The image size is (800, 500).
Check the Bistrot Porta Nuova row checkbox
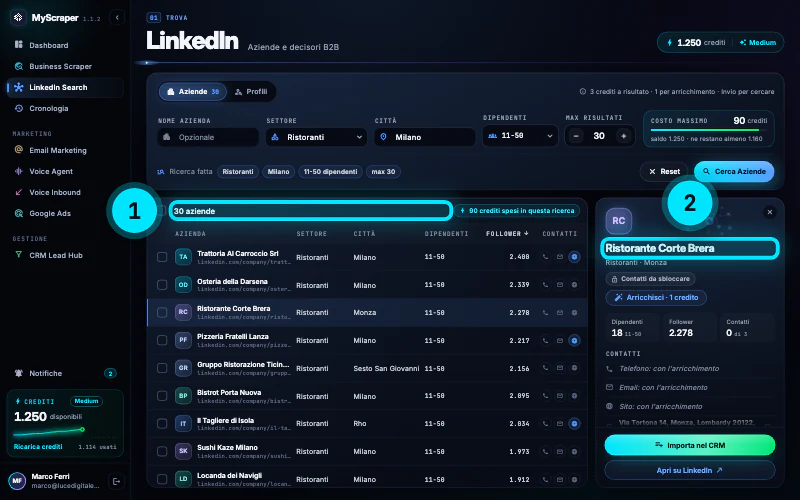162,396
